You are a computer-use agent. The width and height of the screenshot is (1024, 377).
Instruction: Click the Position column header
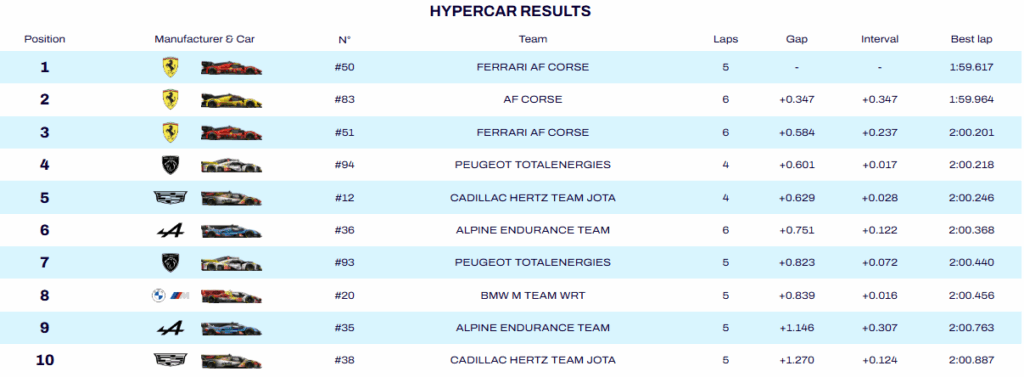tap(45, 39)
